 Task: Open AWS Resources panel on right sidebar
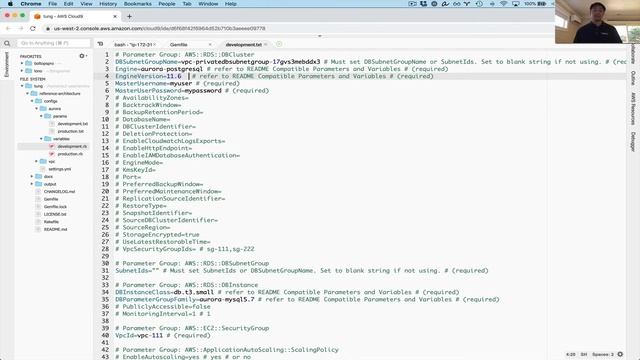click(633, 109)
